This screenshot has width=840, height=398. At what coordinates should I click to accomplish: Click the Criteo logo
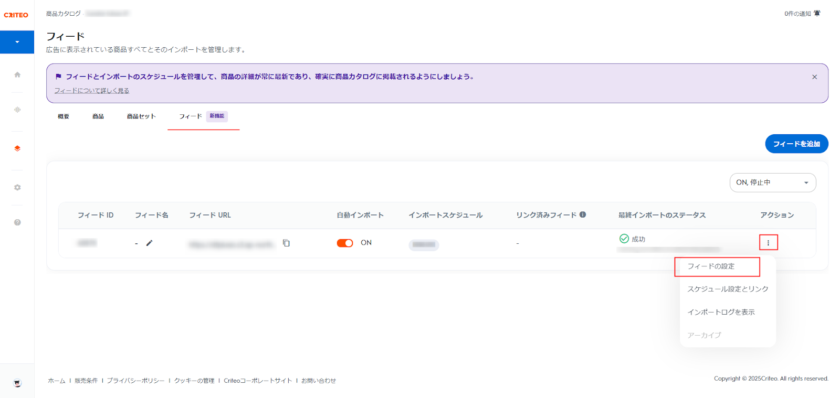point(16,15)
